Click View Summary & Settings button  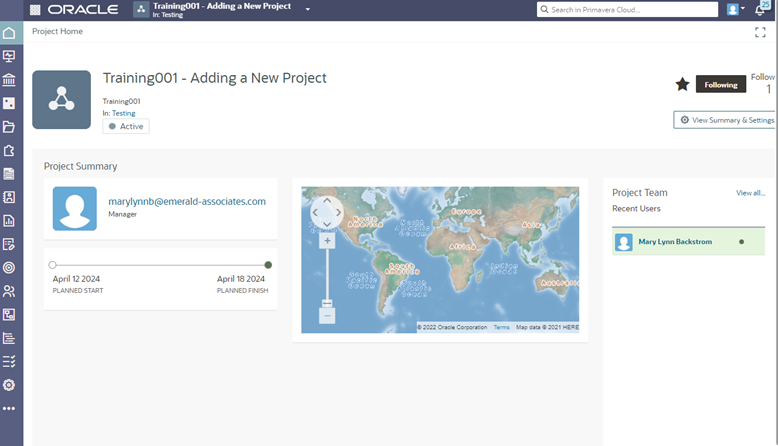coord(725,120)
